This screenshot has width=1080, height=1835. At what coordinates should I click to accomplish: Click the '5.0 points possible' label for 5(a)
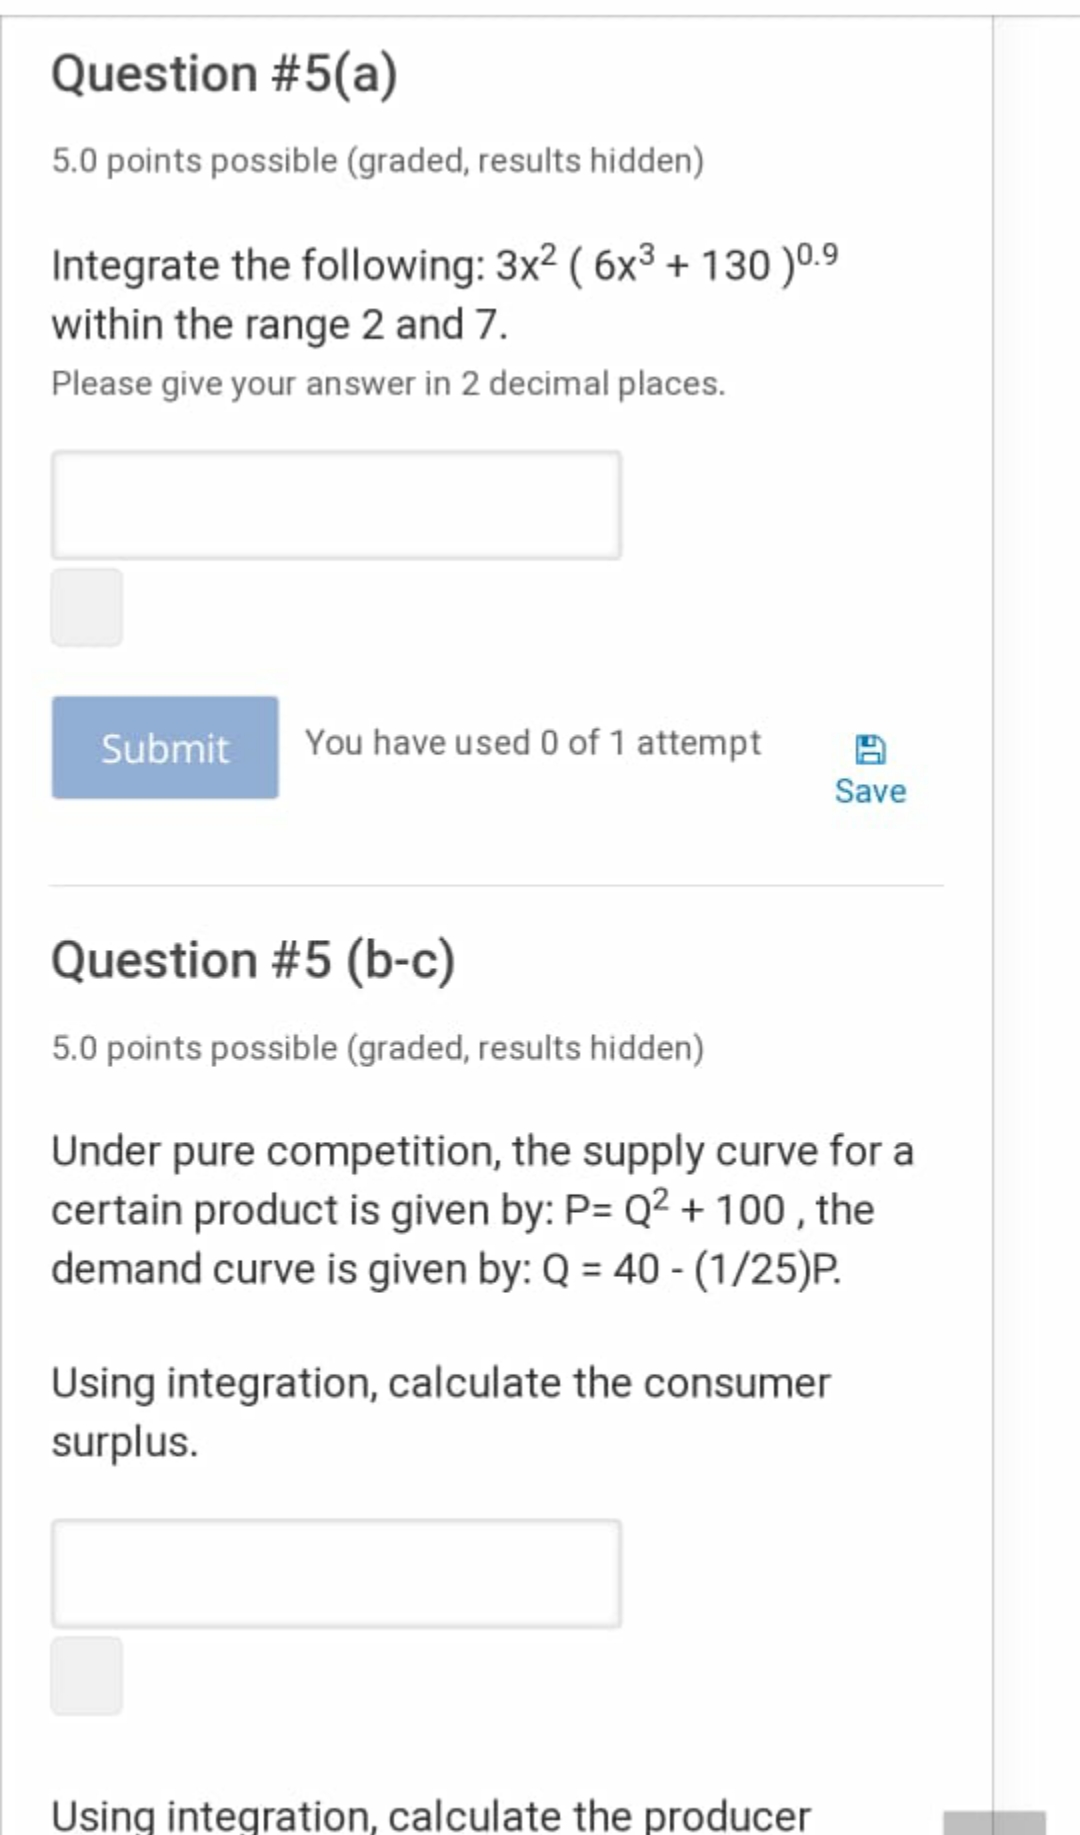pyautogui.click(x=378, y=159)
